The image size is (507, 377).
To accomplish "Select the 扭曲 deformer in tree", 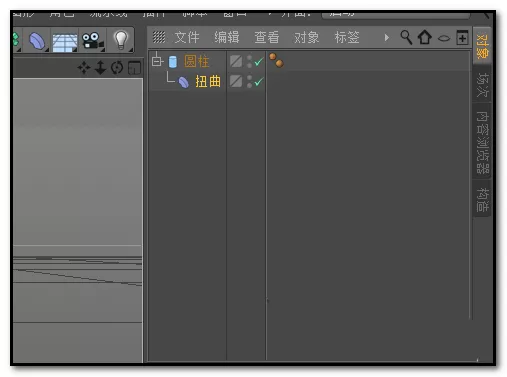I will [x=208, y=81].
